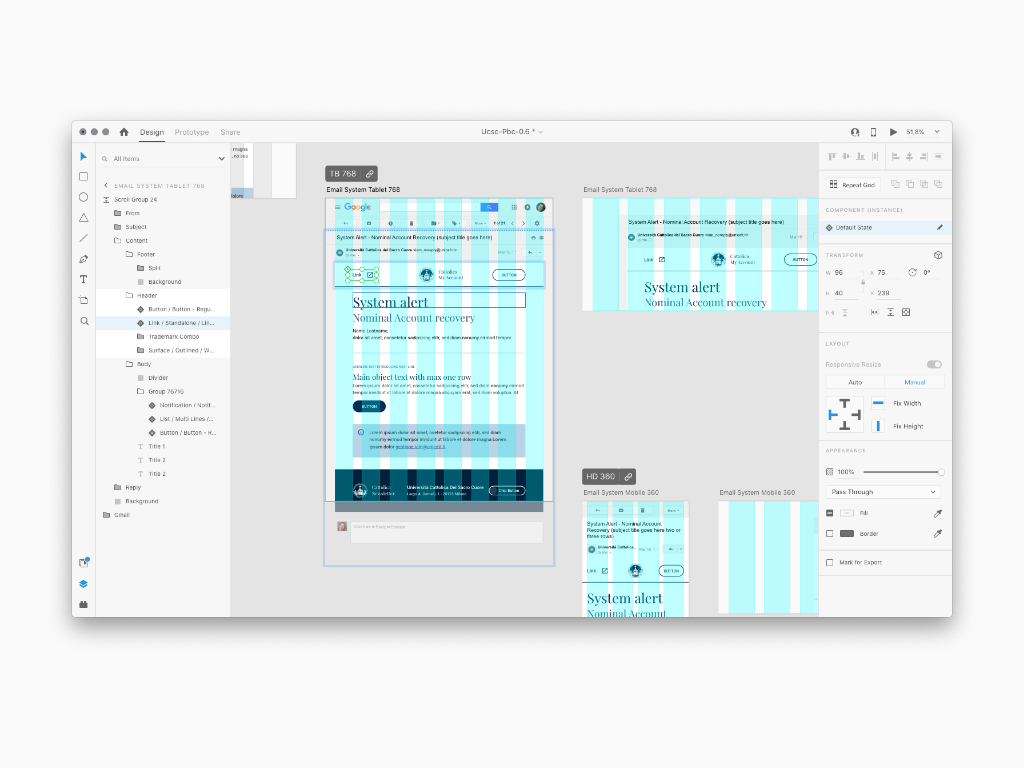Align selection to left edge
Image resolution: width=1024 pixels, height=768 pixels.
coord(895,157)
